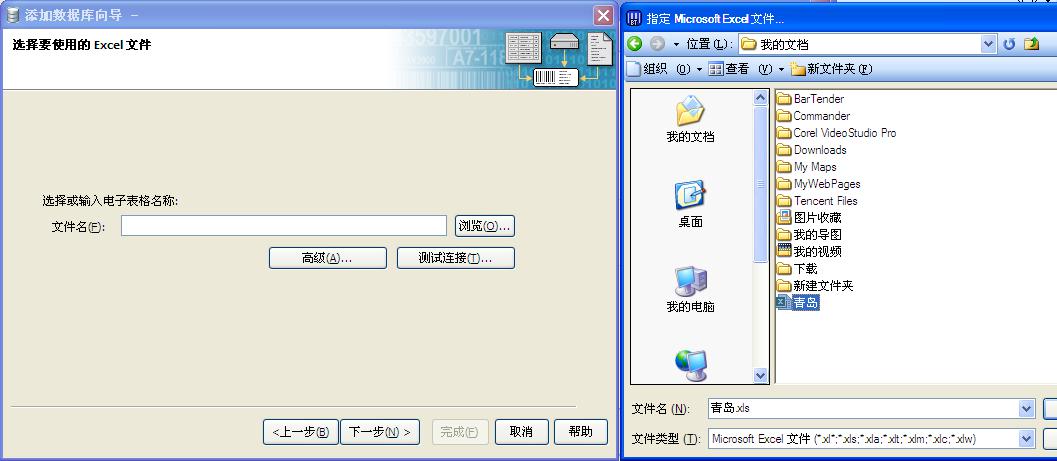Open the 位置 location dropdown

click(x=988, y=44)
